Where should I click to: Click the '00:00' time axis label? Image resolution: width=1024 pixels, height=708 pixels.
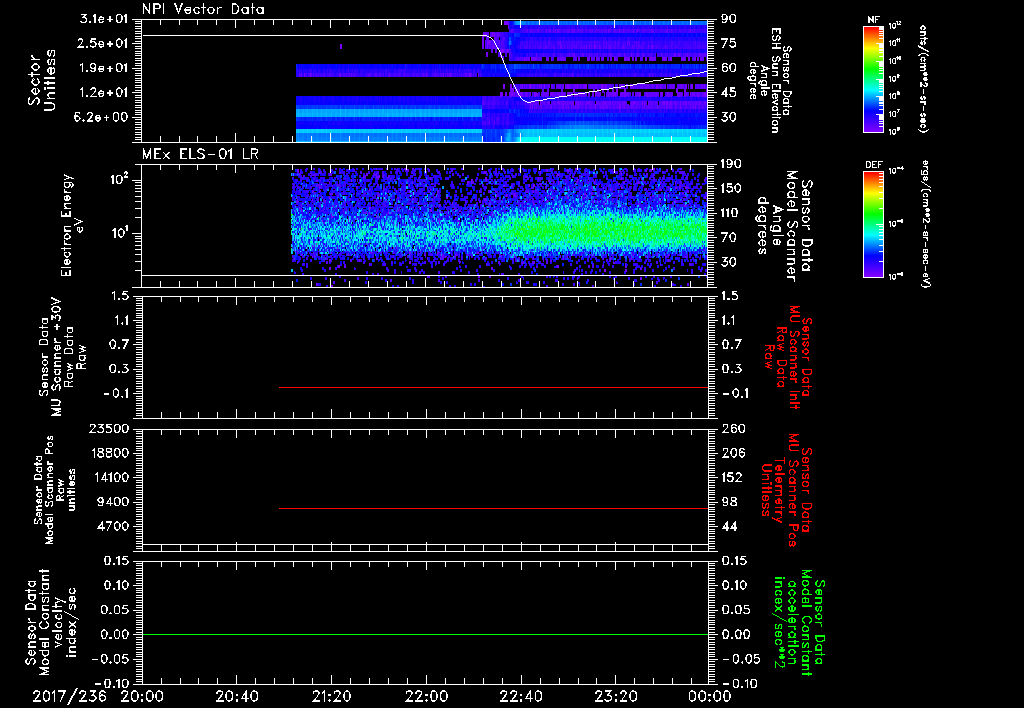pos(710,696)
